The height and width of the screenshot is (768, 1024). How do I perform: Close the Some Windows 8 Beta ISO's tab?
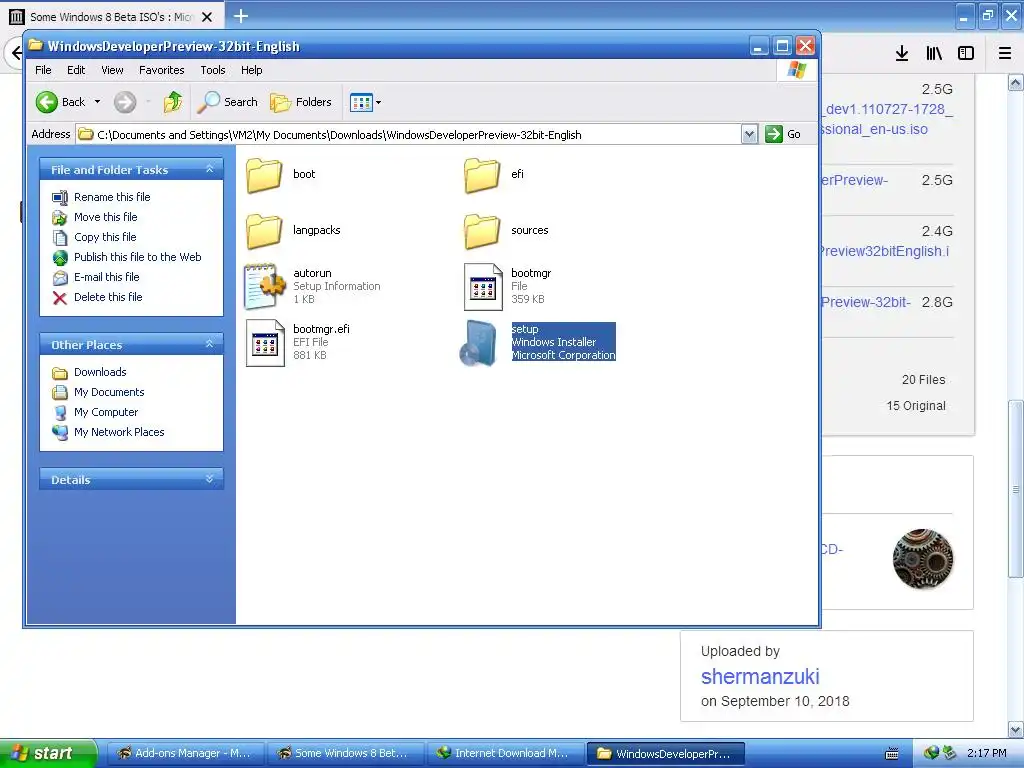tap(206, 17)
